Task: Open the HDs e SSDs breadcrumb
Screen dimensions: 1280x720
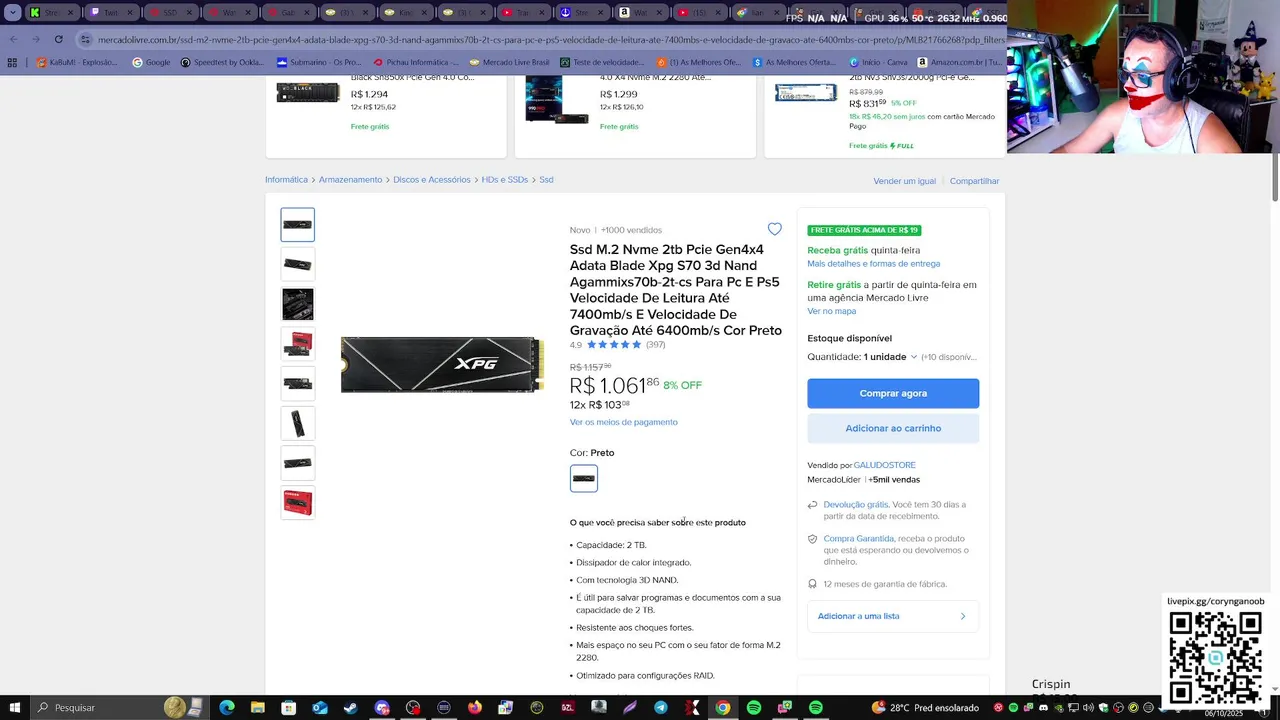Action: 504,180
